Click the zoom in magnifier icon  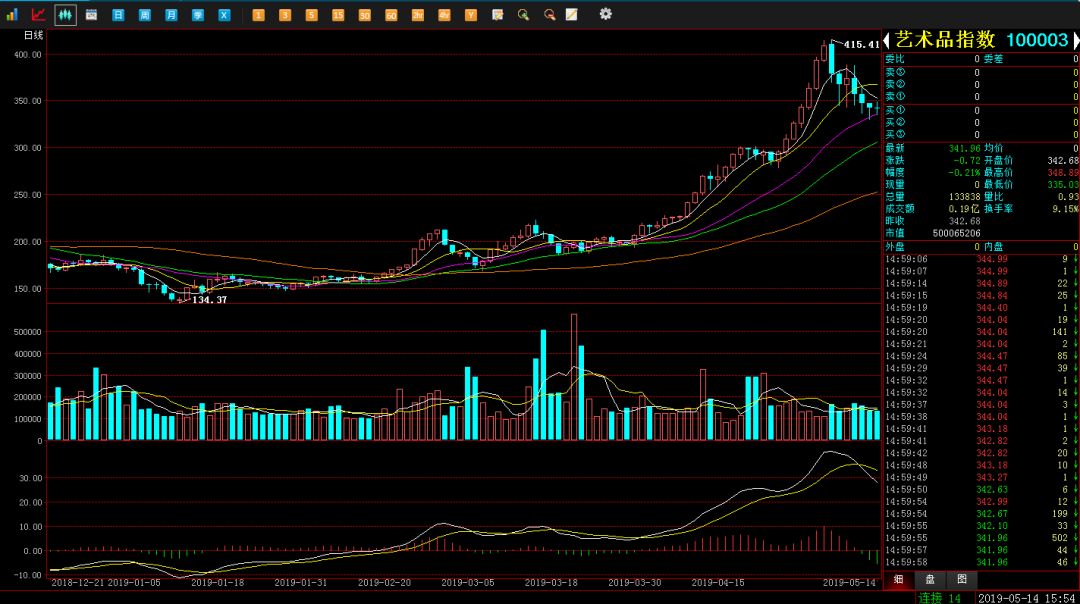click(x=523, y=14)
